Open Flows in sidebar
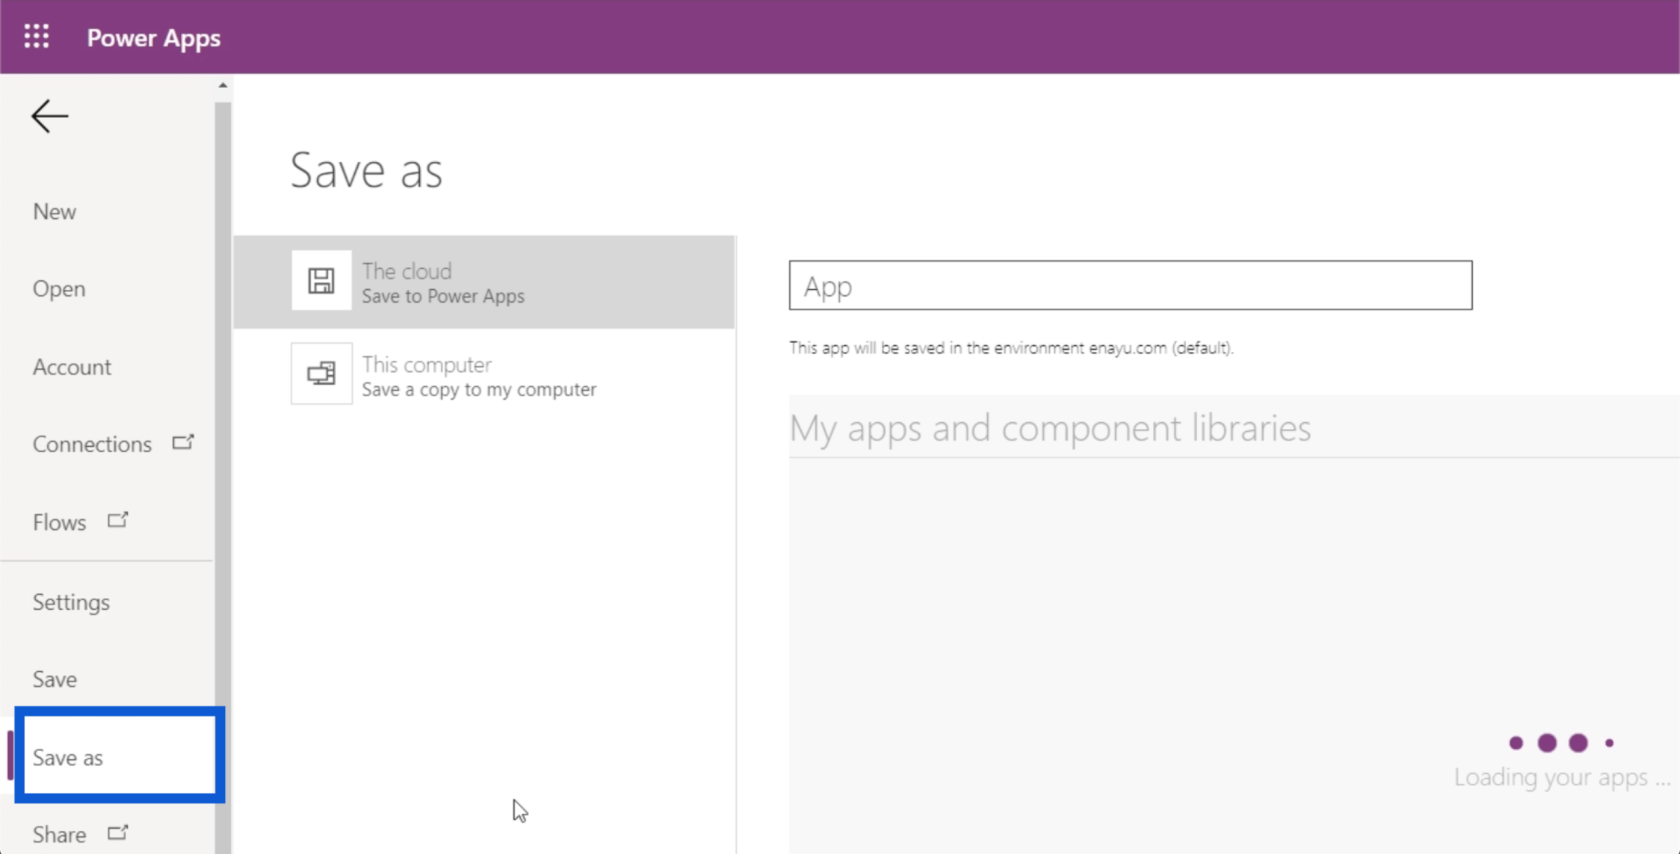The image size is (1680, 854). point(59,522)
